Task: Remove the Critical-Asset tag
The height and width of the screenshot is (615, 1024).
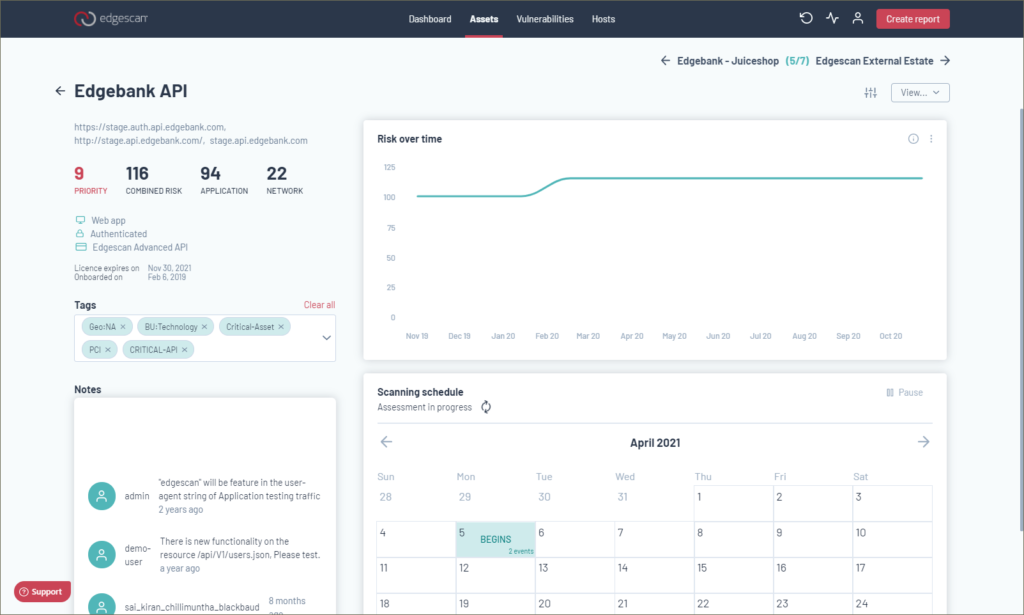Action: [281, 326]
